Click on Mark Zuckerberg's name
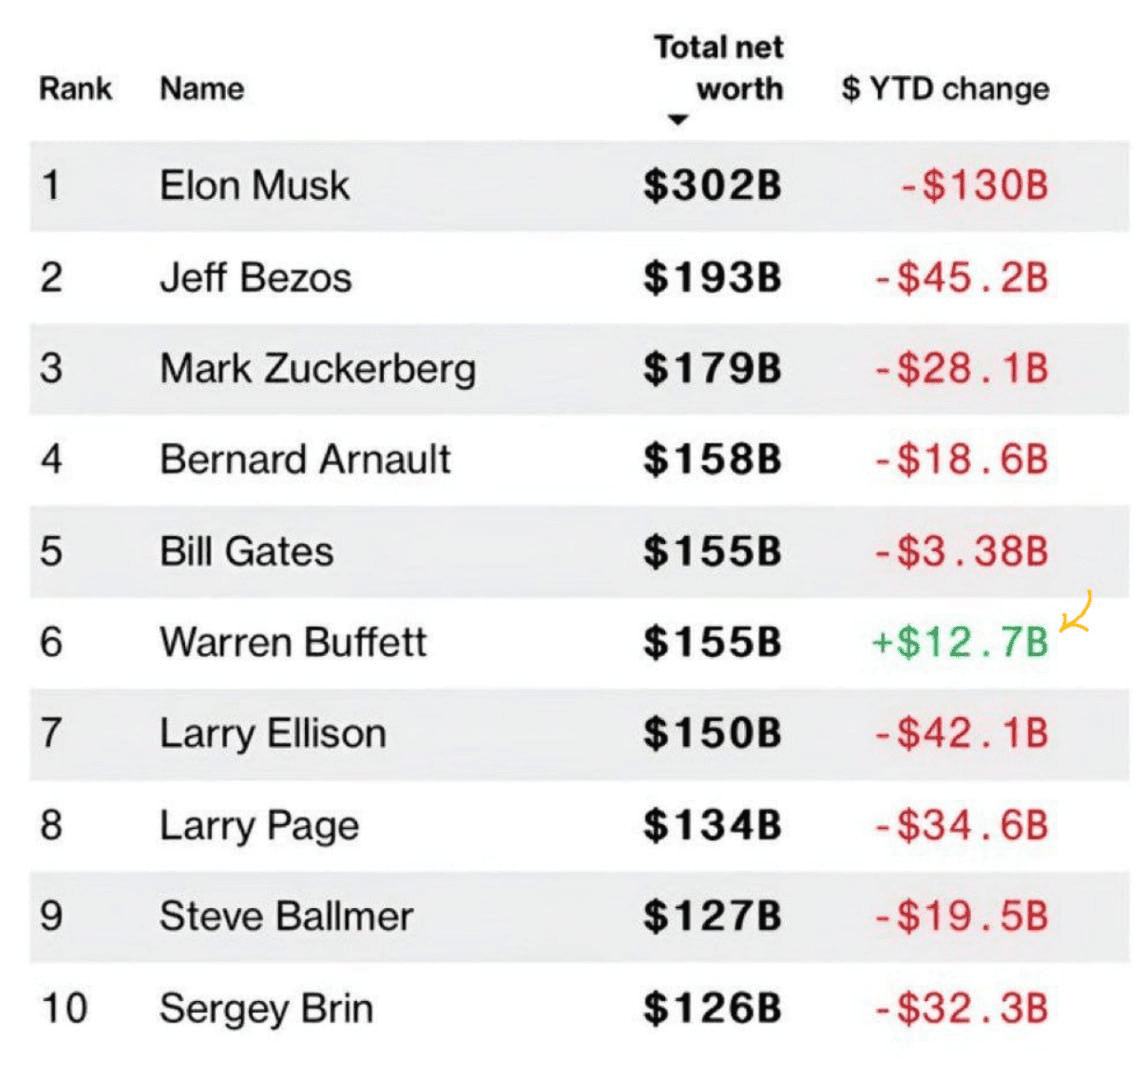 317,369
